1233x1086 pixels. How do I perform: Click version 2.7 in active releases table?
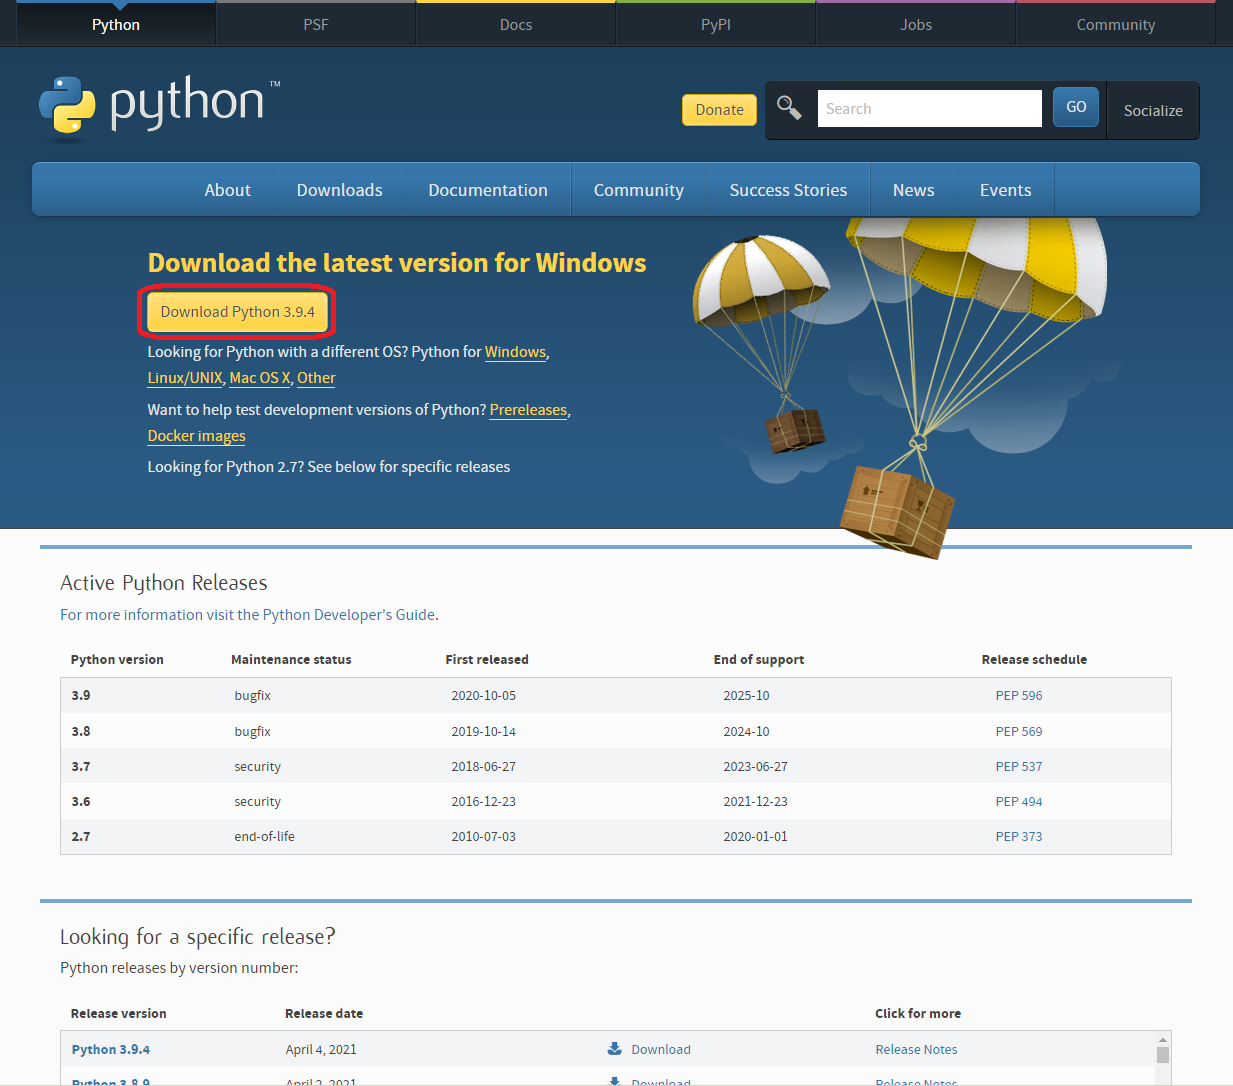[x=81, y=837]
